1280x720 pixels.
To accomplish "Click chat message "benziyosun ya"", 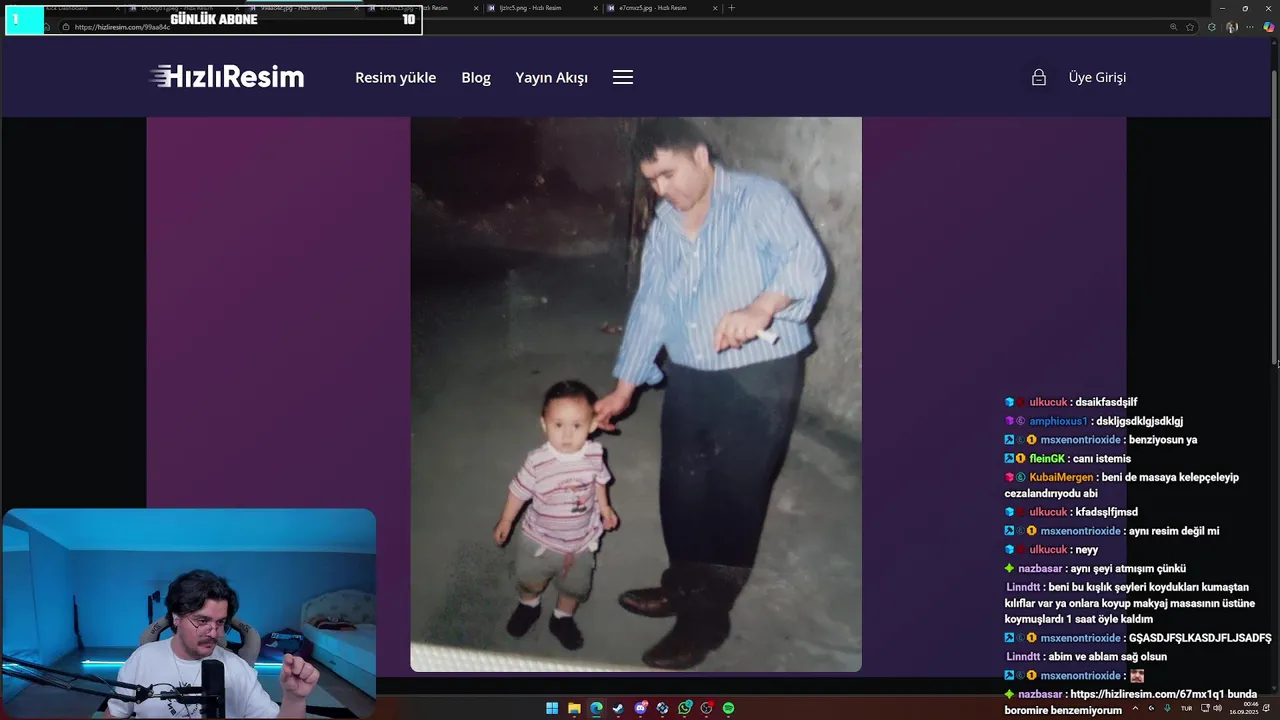I will pyautogui.click(x=1163, y=440).
